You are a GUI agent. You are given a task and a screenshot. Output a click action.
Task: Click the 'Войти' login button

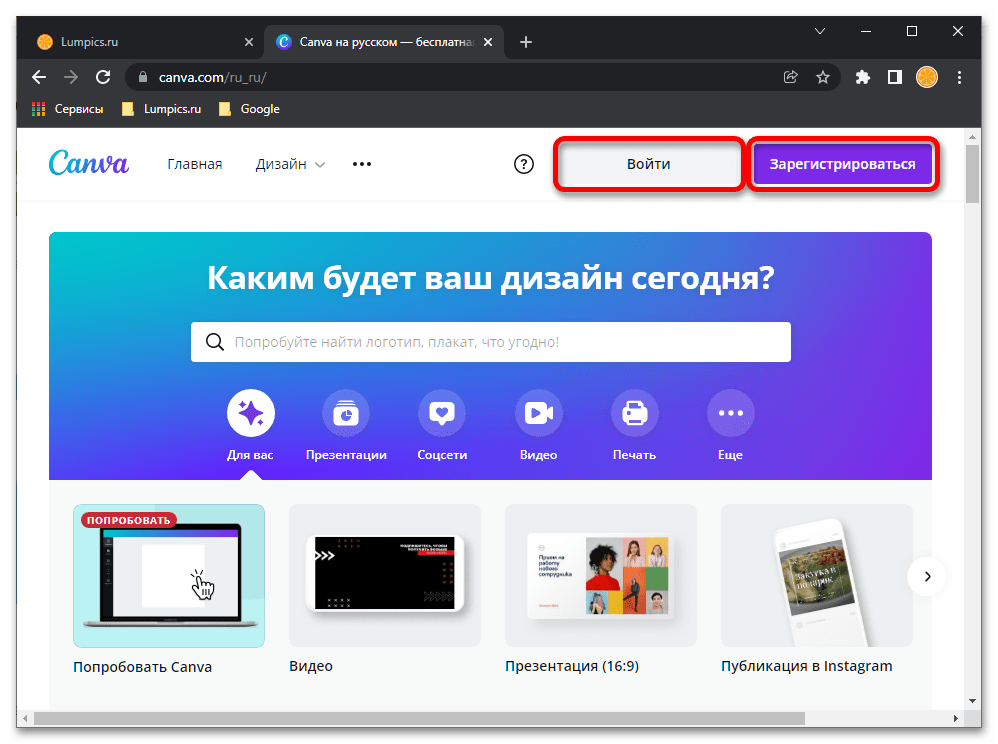pyautogui.click(x=648, y=165)
